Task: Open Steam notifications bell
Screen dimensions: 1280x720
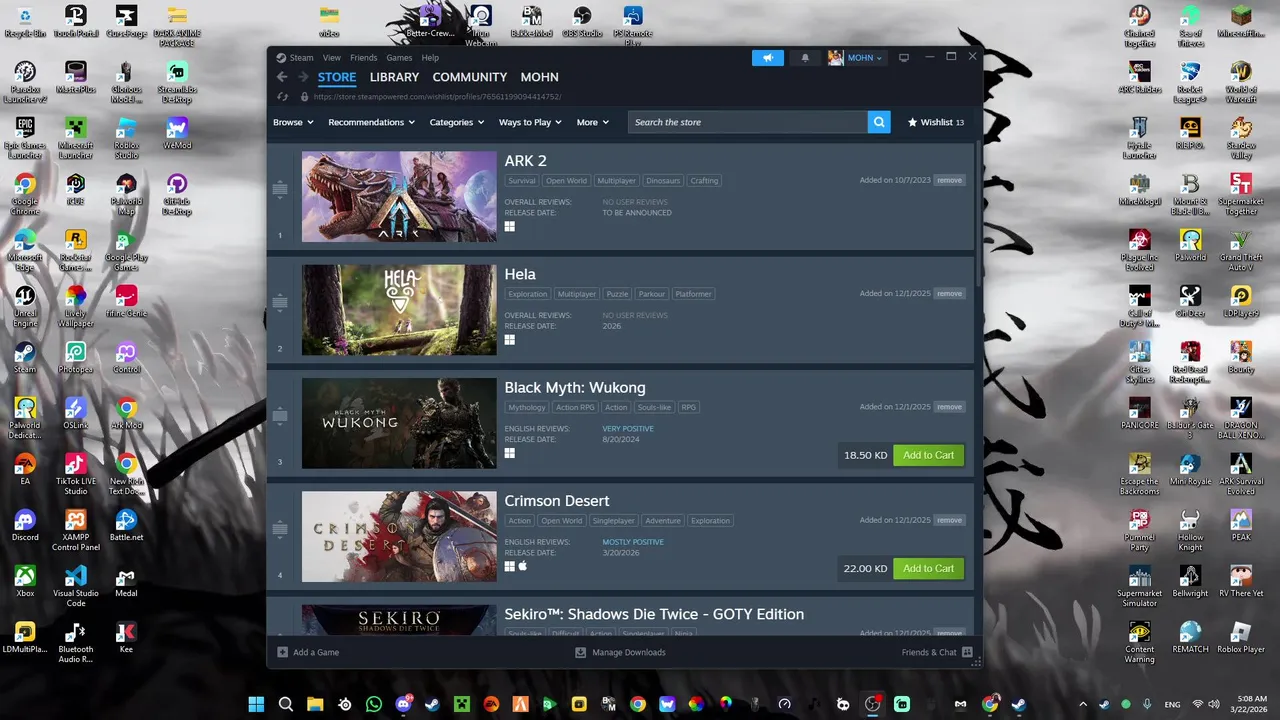Action: pyautogui.click(x=805, y=58)
